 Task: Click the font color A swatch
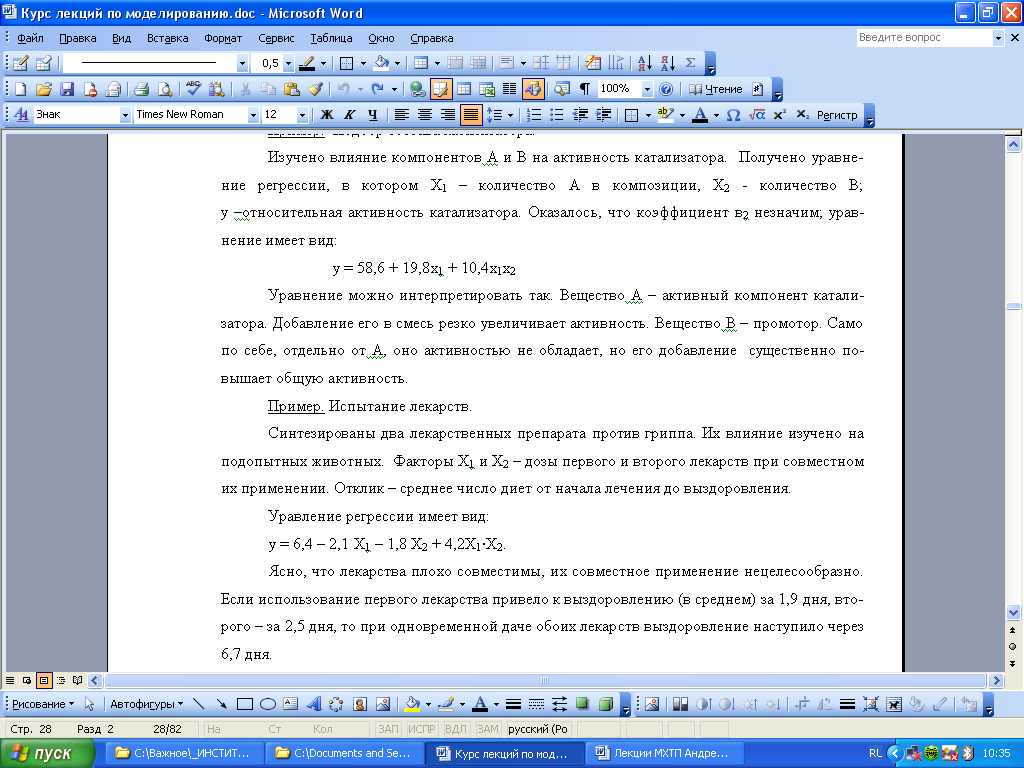click(700, 115)
